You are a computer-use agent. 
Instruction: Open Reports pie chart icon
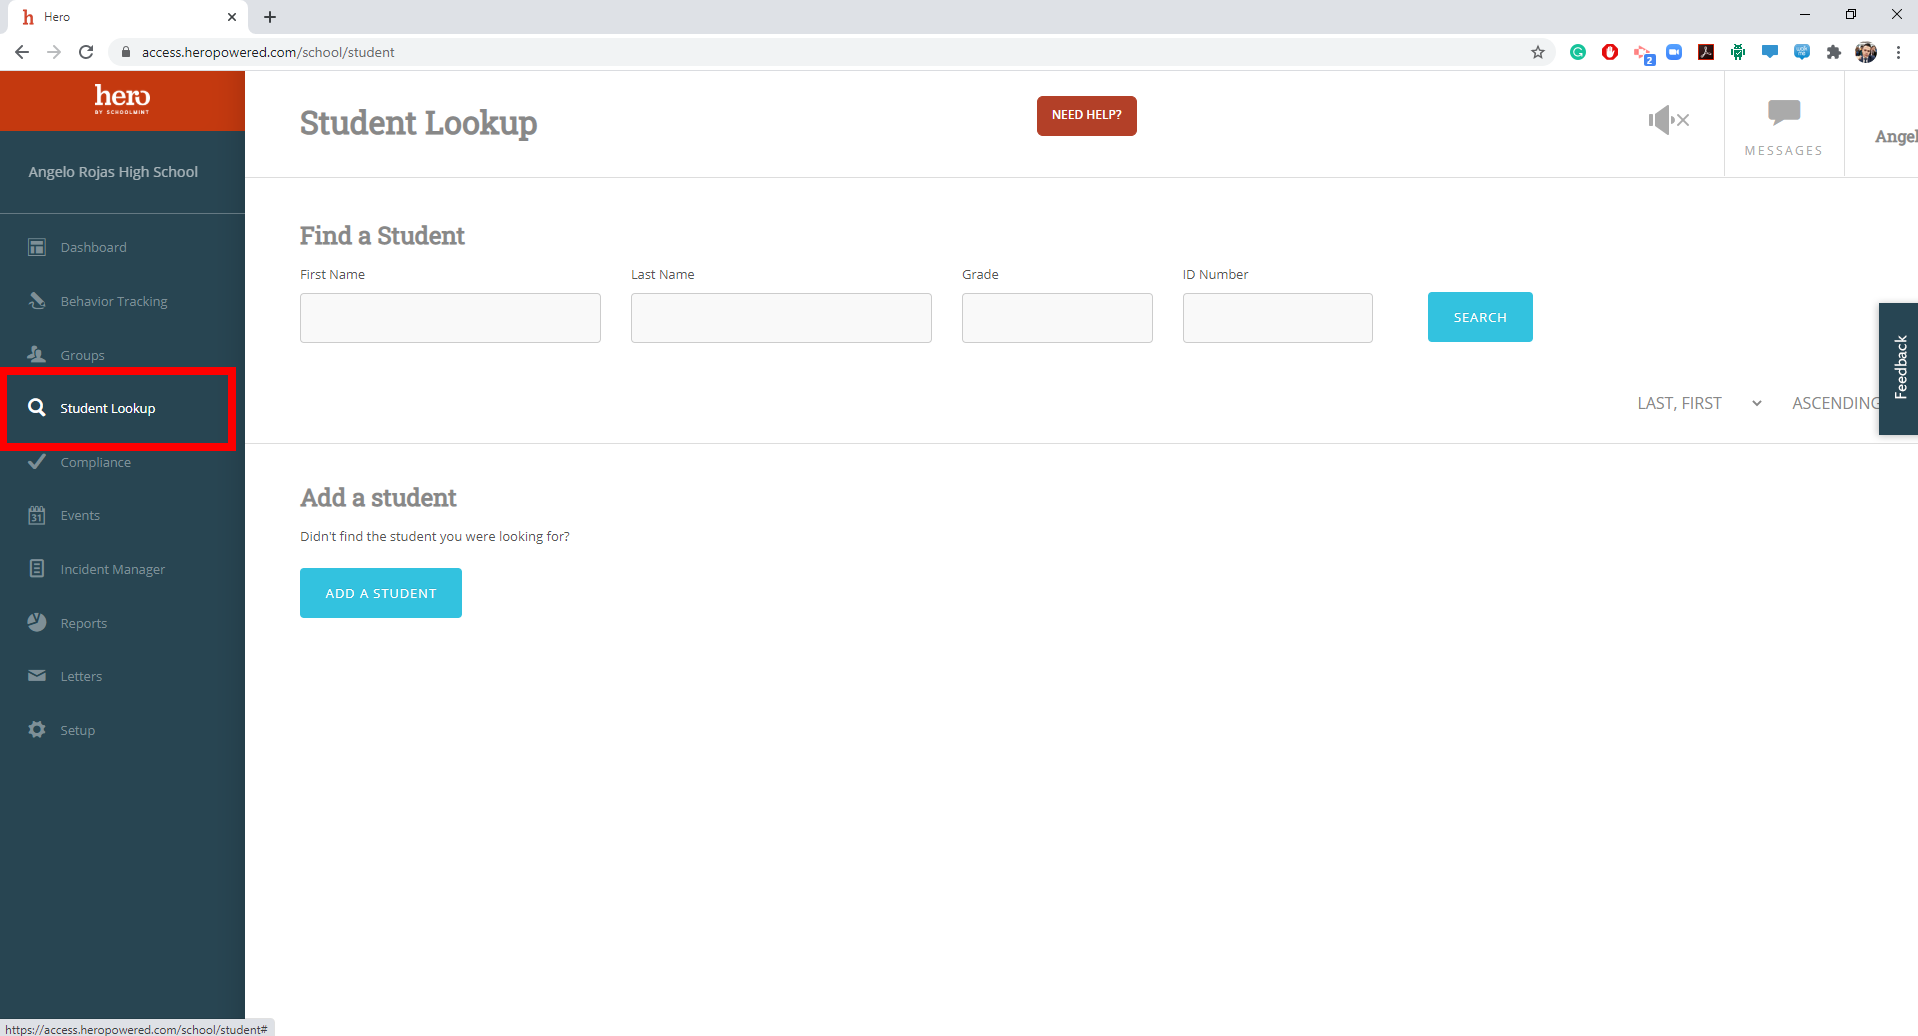point(37,622)
